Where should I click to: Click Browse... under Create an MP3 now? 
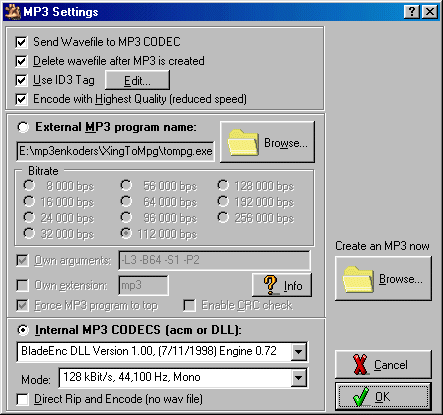(383, 279)
